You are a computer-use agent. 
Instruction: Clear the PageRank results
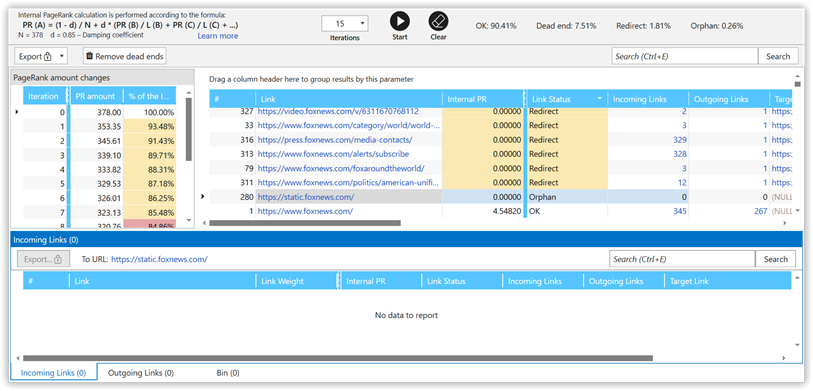tap(438, 22)
